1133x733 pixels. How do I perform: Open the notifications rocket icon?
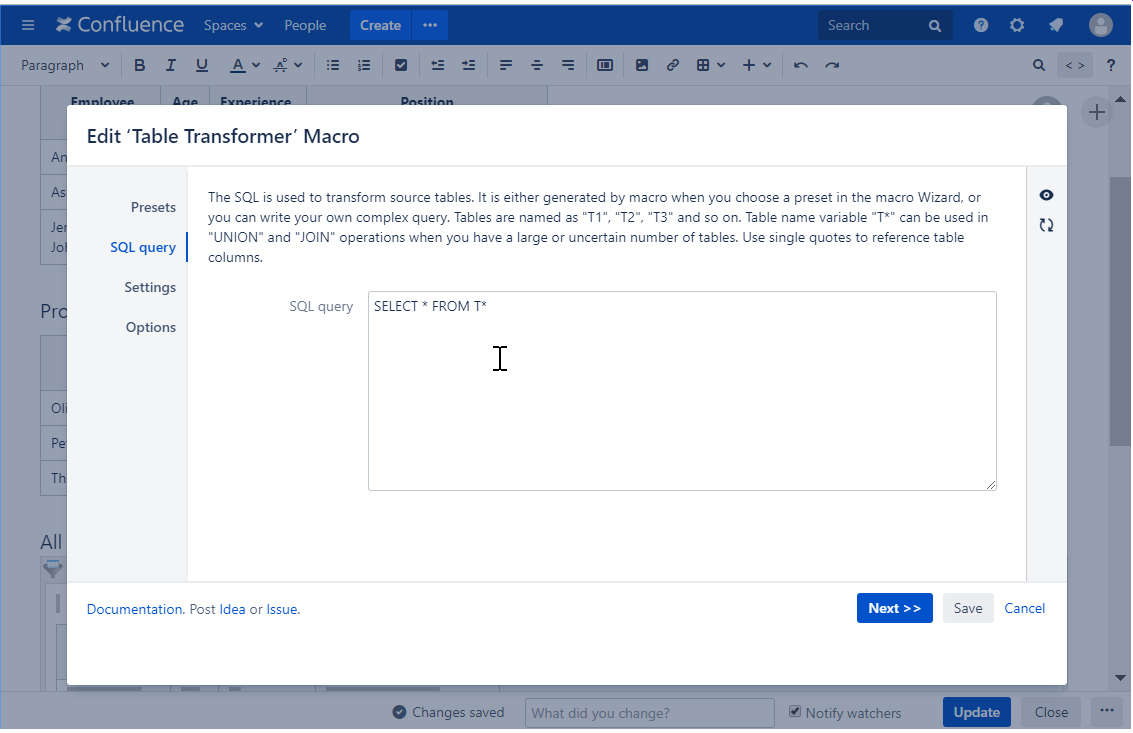1056,25
